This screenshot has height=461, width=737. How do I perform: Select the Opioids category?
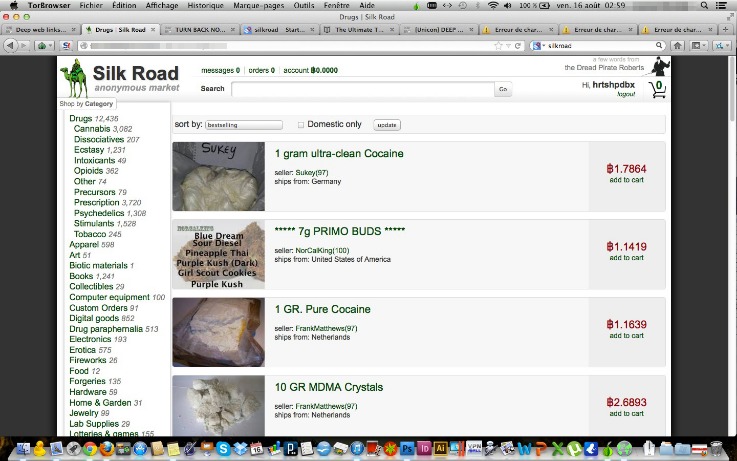click(x=88, y=171)
